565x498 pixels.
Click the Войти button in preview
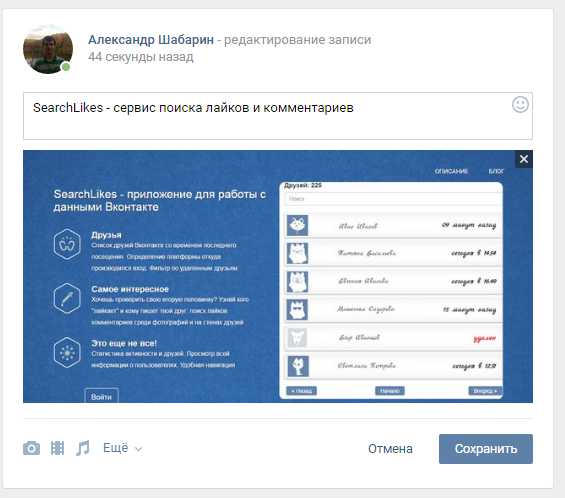[x=101, y=396]
